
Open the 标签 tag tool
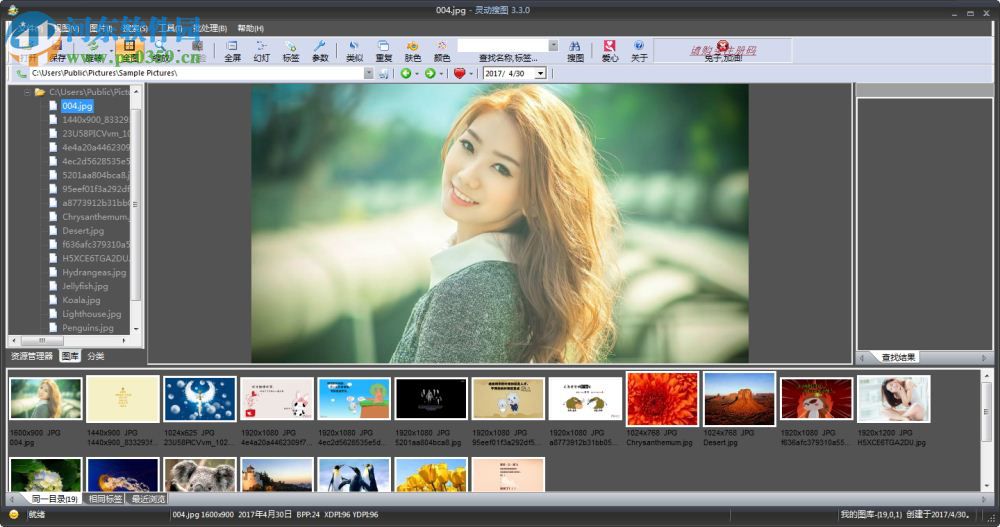pos(290,50)
